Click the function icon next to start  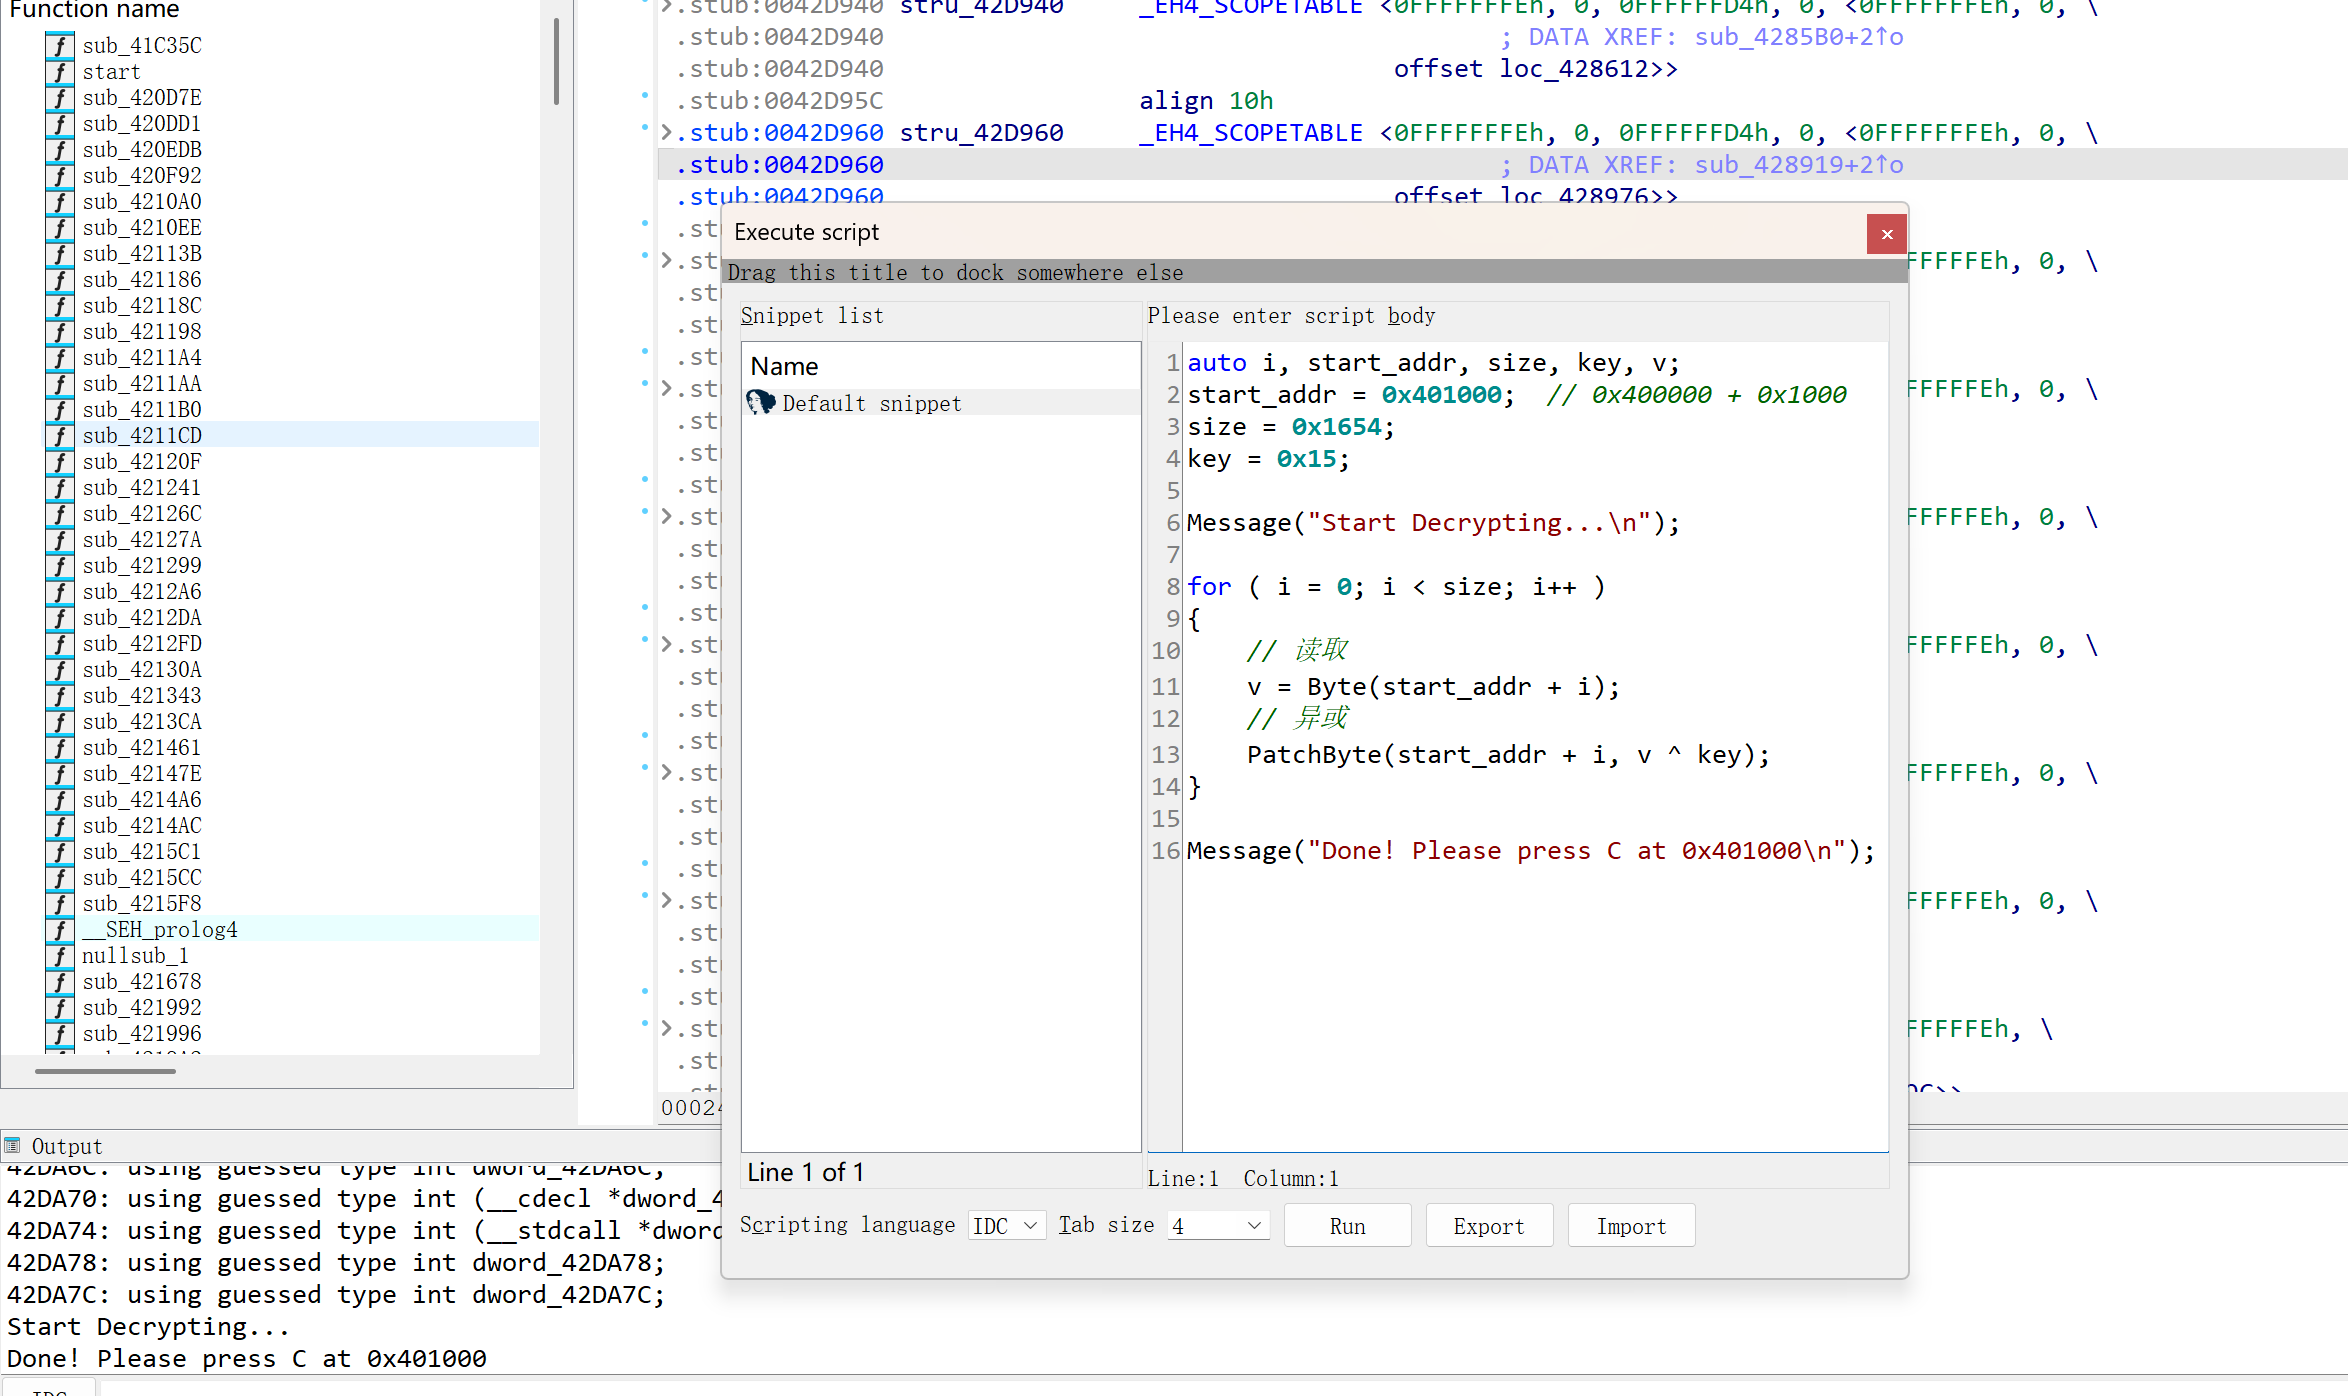(x=60, y=72)
